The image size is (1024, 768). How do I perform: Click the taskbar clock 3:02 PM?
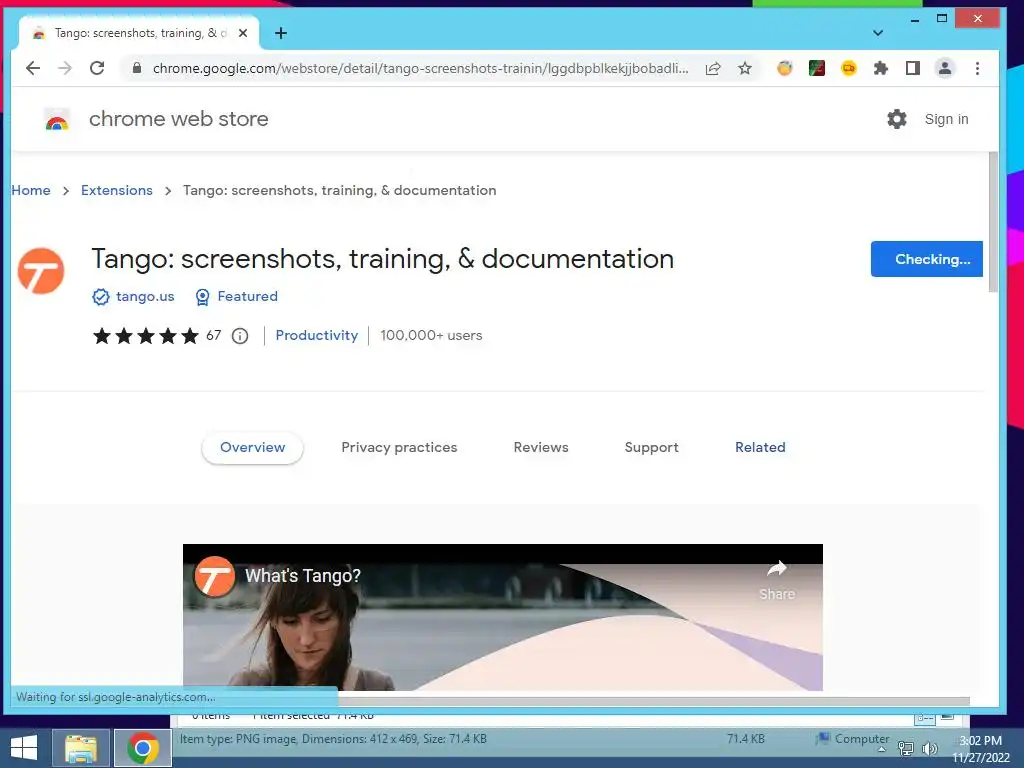point(980,741)
